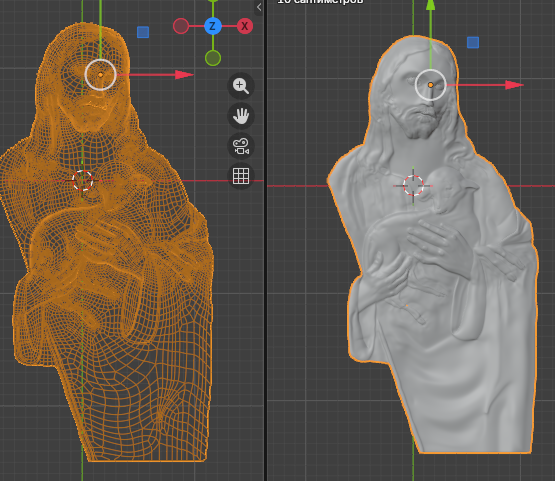Click the red X axis gizmo ball
Screen dimensions: 555x481
coord(245,26)
